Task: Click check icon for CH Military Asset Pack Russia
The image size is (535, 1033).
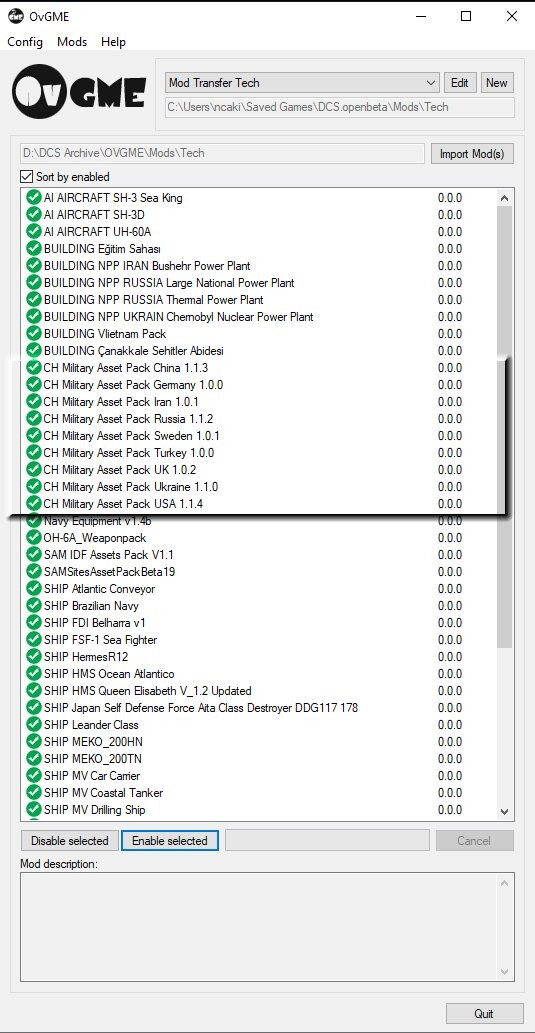Action: [x=33, y=419]
